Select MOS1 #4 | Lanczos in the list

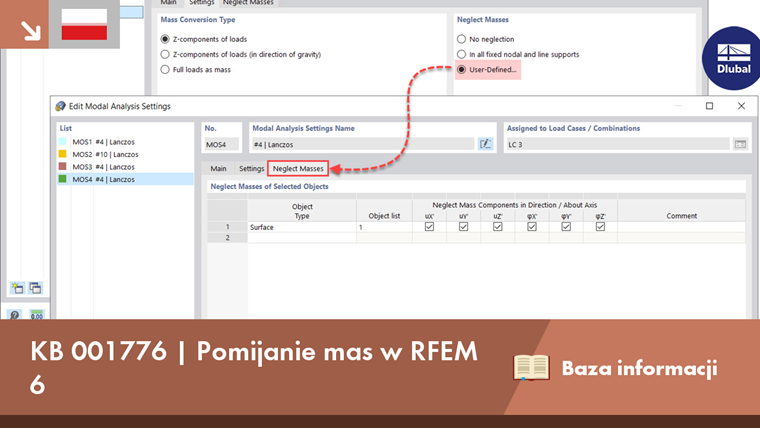pyautogui.click(x=125, y=142)
